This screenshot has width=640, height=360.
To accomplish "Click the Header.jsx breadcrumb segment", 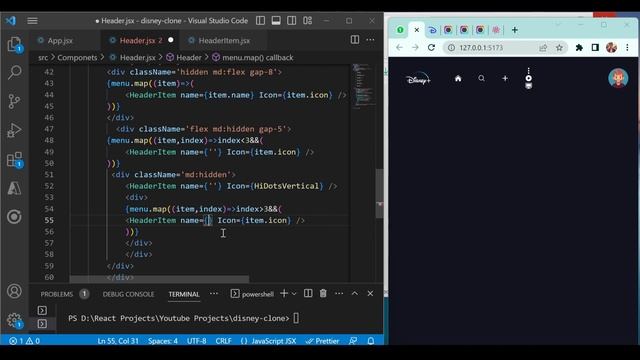I will 138,58.
